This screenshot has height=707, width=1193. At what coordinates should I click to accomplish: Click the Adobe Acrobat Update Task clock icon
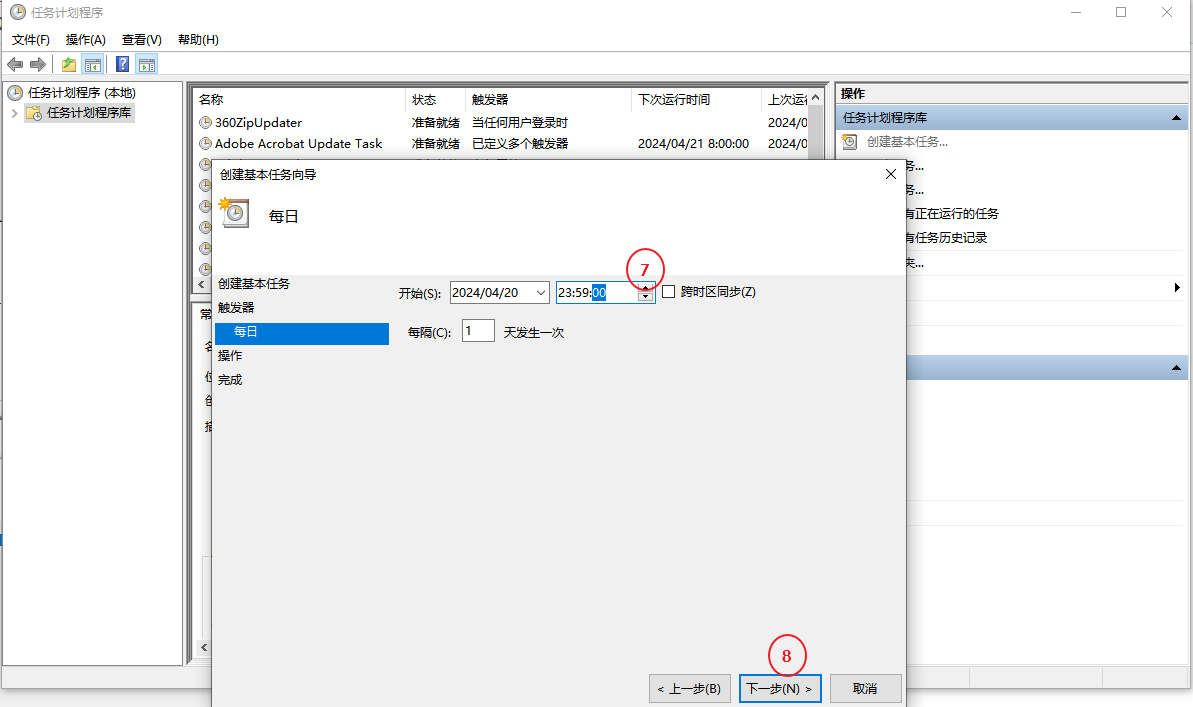coord(205,143)
